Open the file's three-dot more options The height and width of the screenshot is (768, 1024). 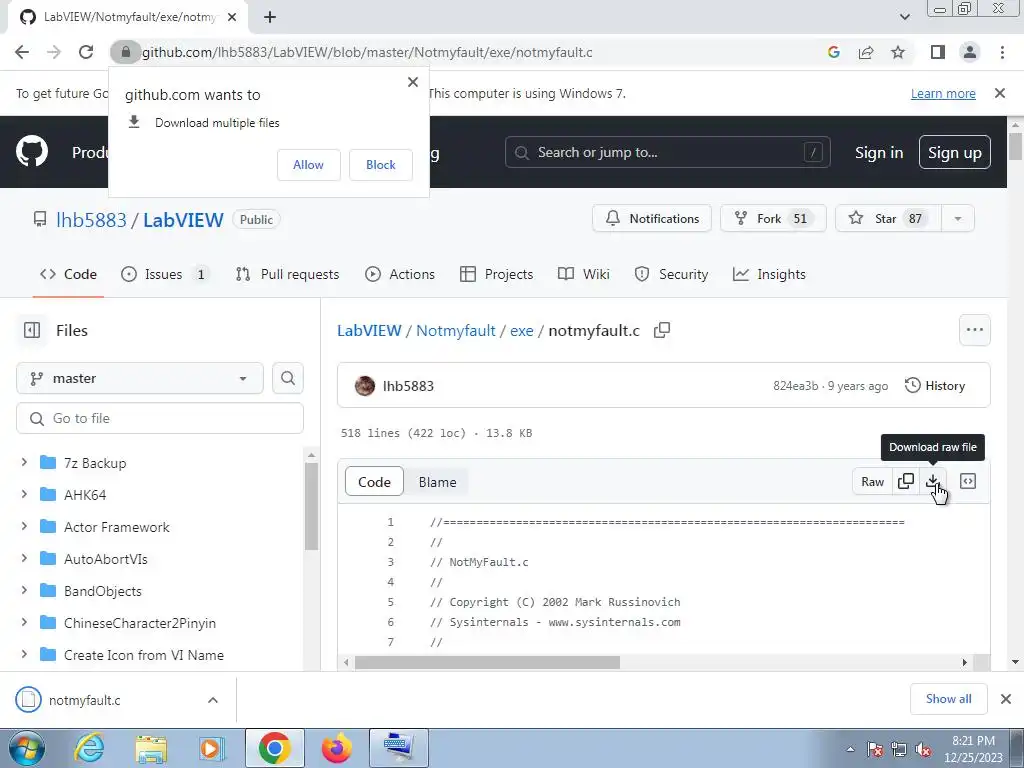974,330
